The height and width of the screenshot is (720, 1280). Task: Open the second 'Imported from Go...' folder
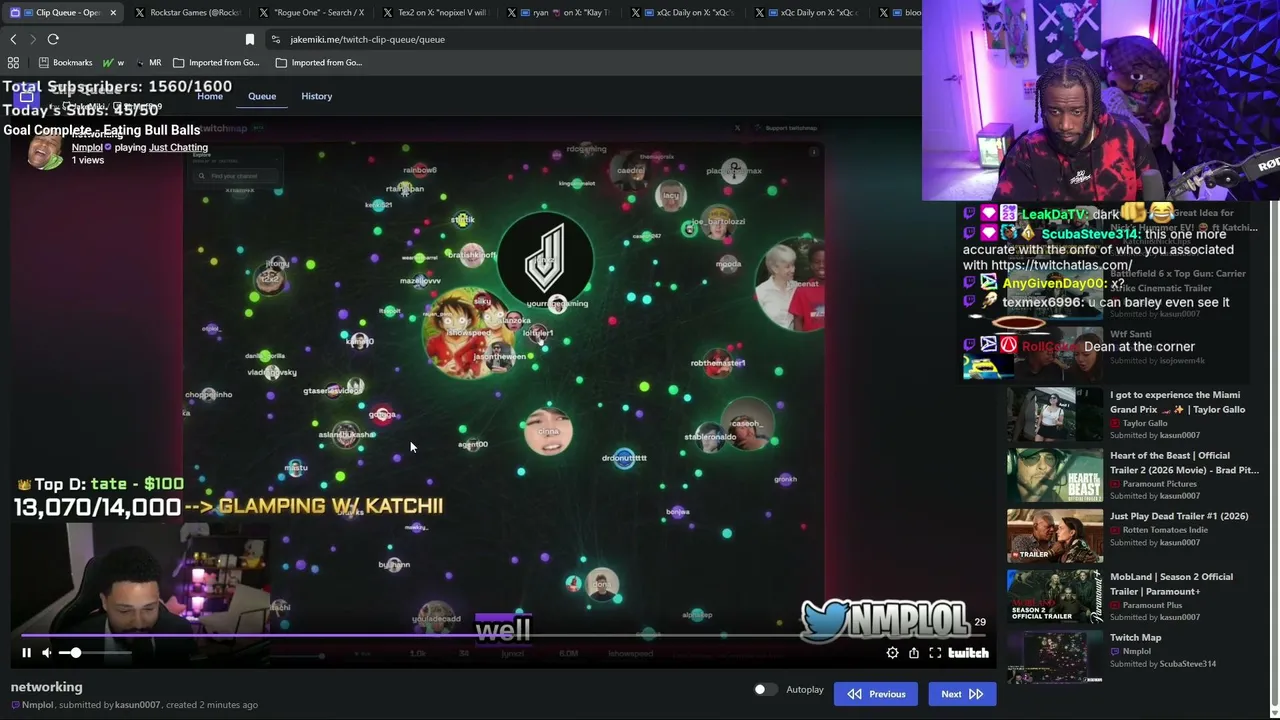(x=319, y=62)
